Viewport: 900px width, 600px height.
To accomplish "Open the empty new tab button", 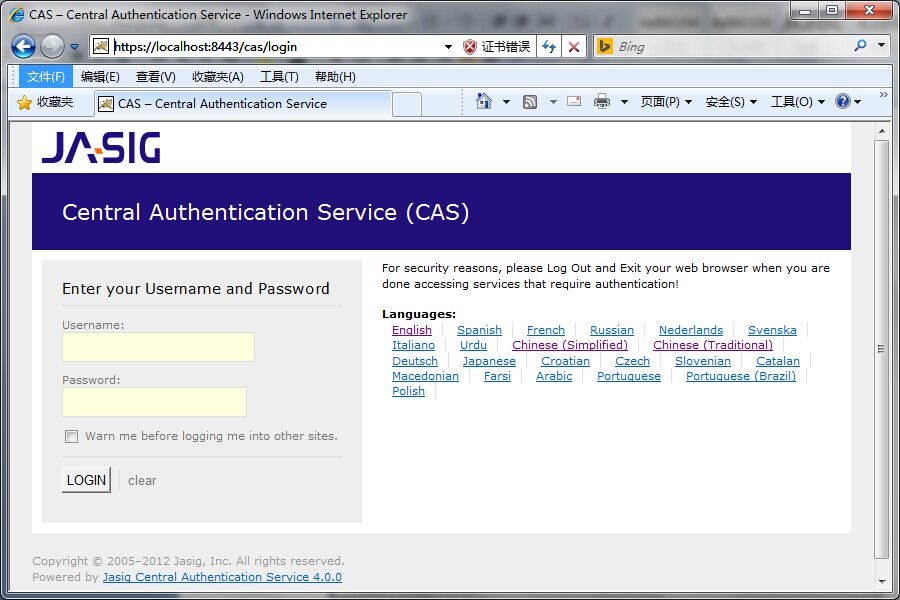I will pos(406,104).
